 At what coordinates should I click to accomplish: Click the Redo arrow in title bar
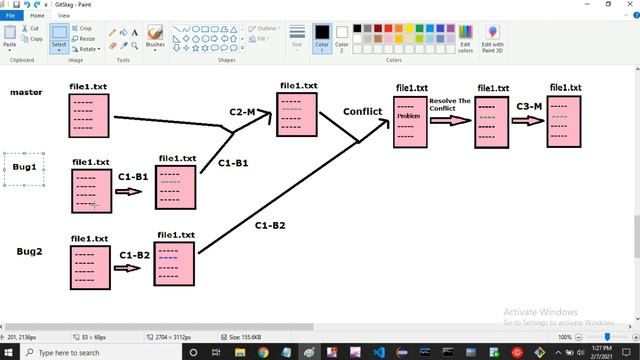click(37, 4)
